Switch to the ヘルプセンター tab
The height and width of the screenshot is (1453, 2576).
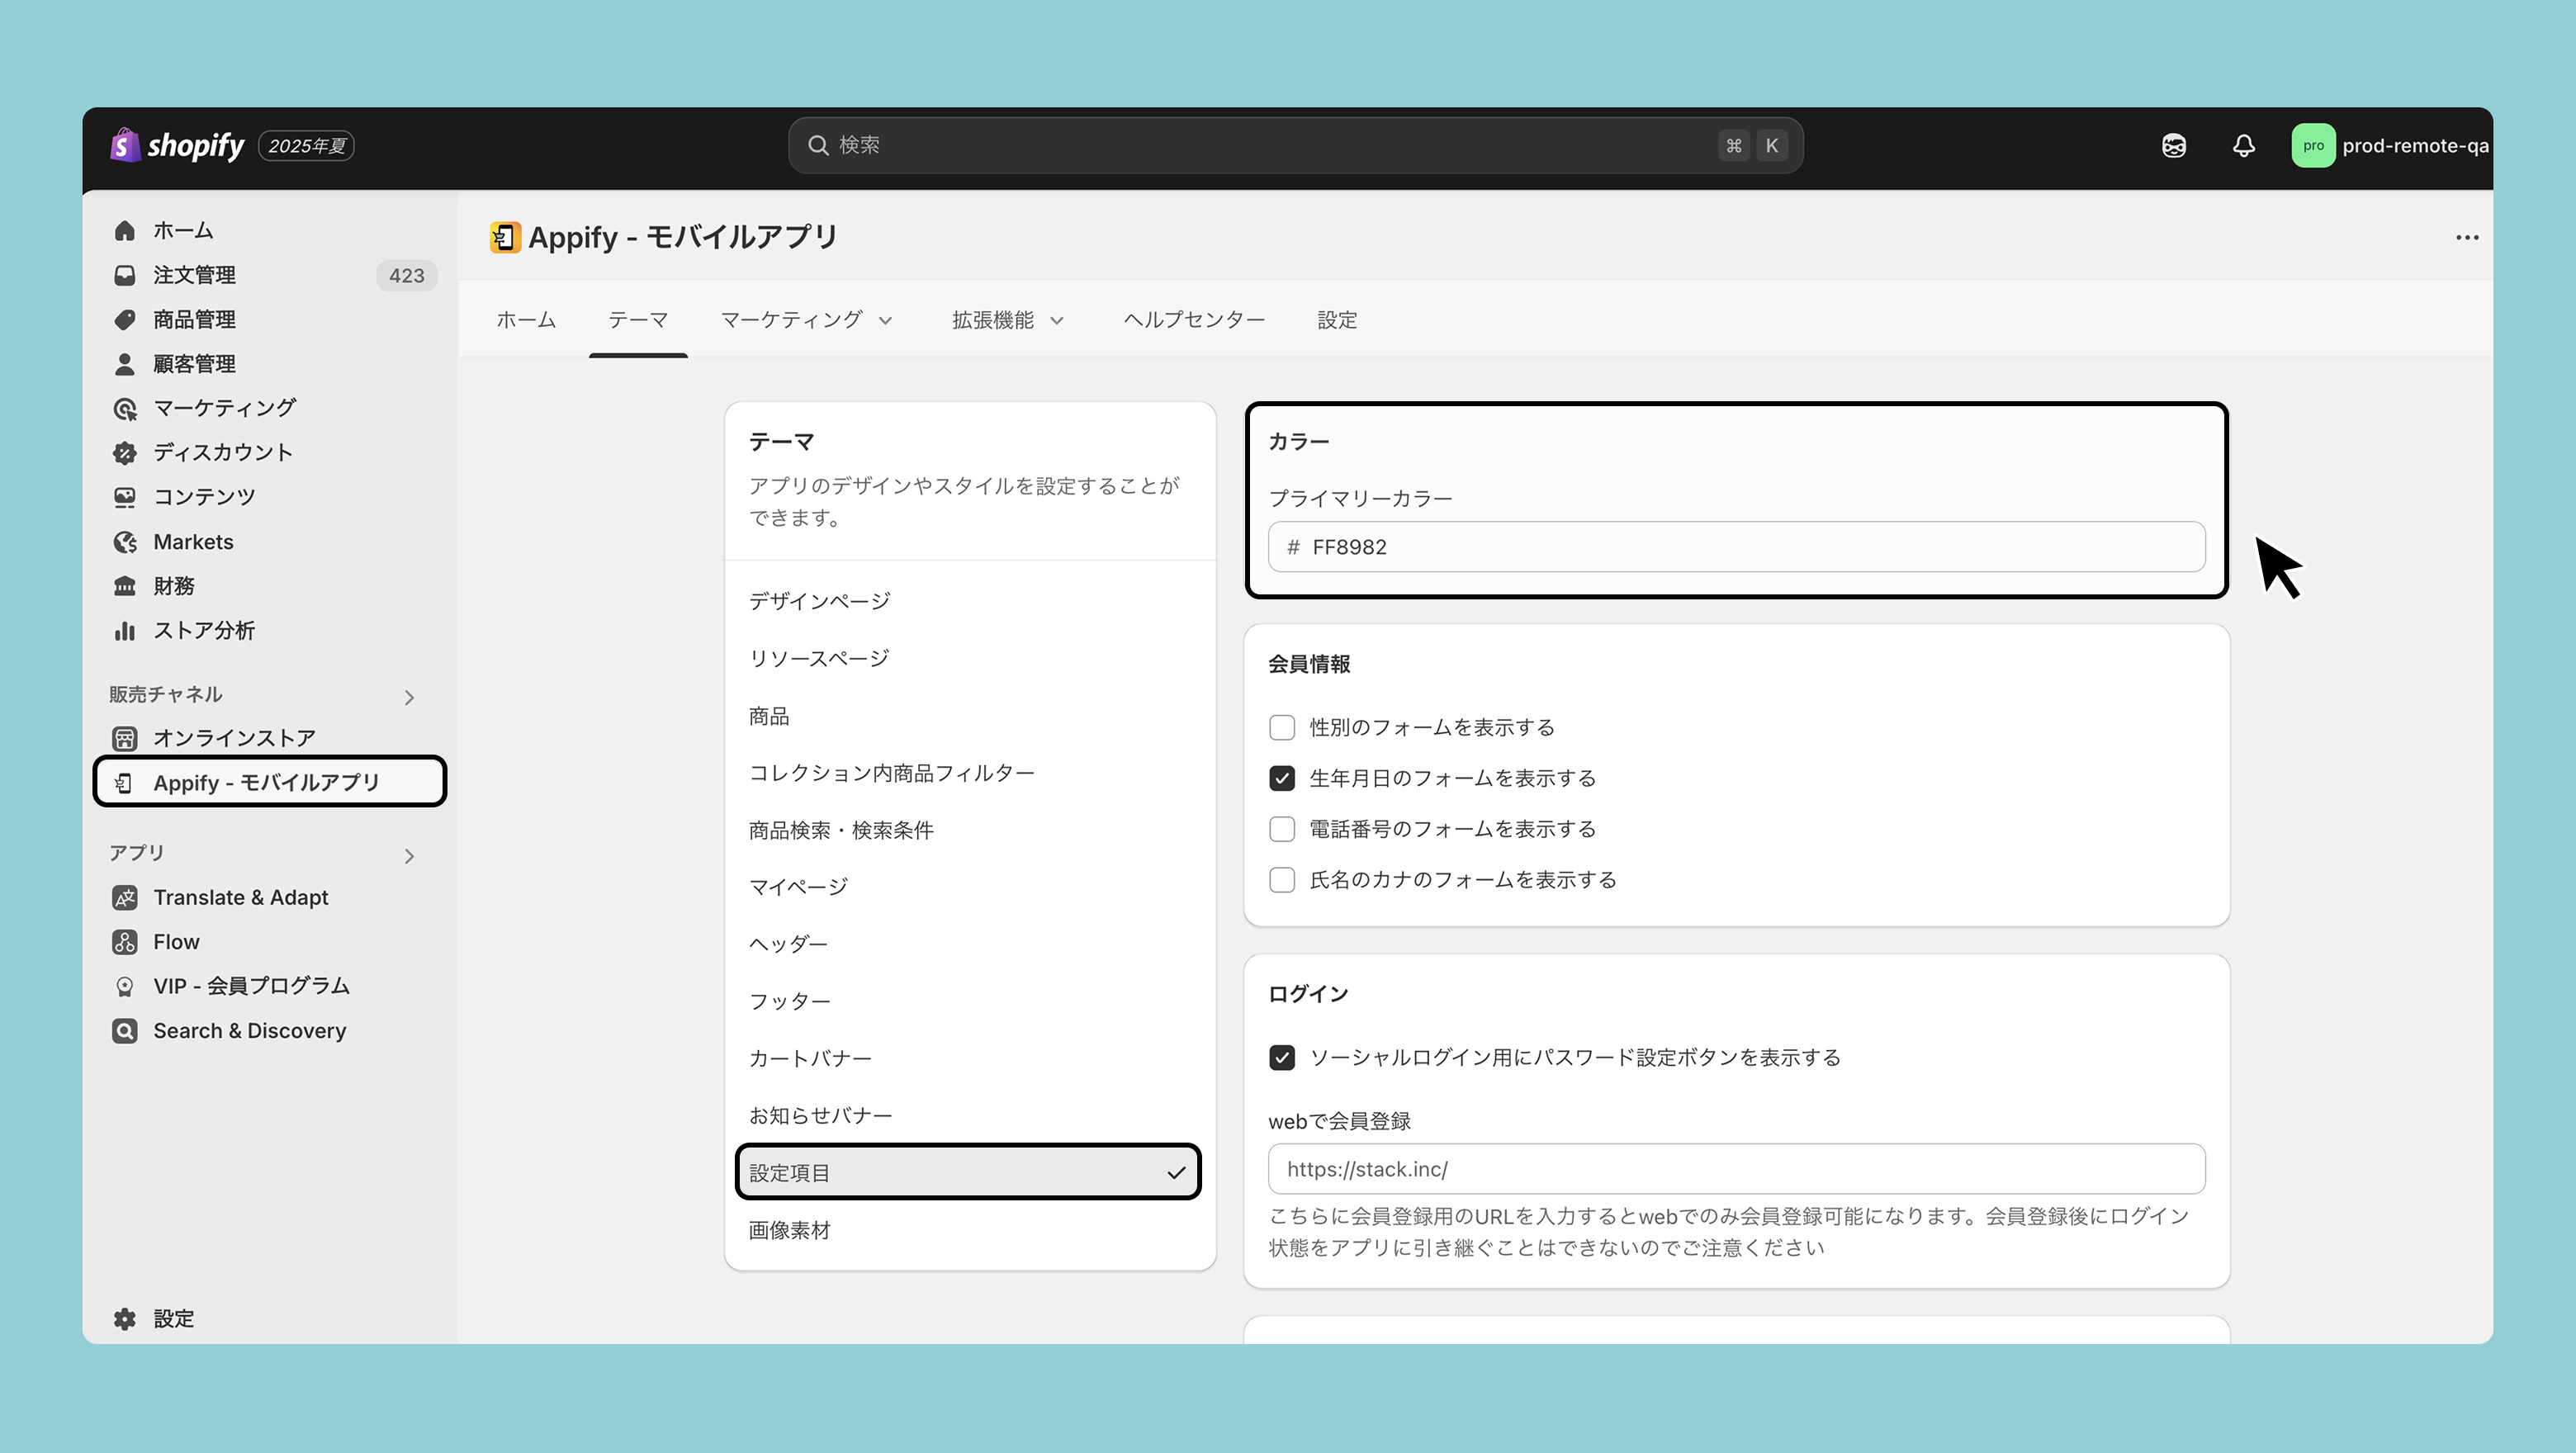click(x=1193, y=320)
